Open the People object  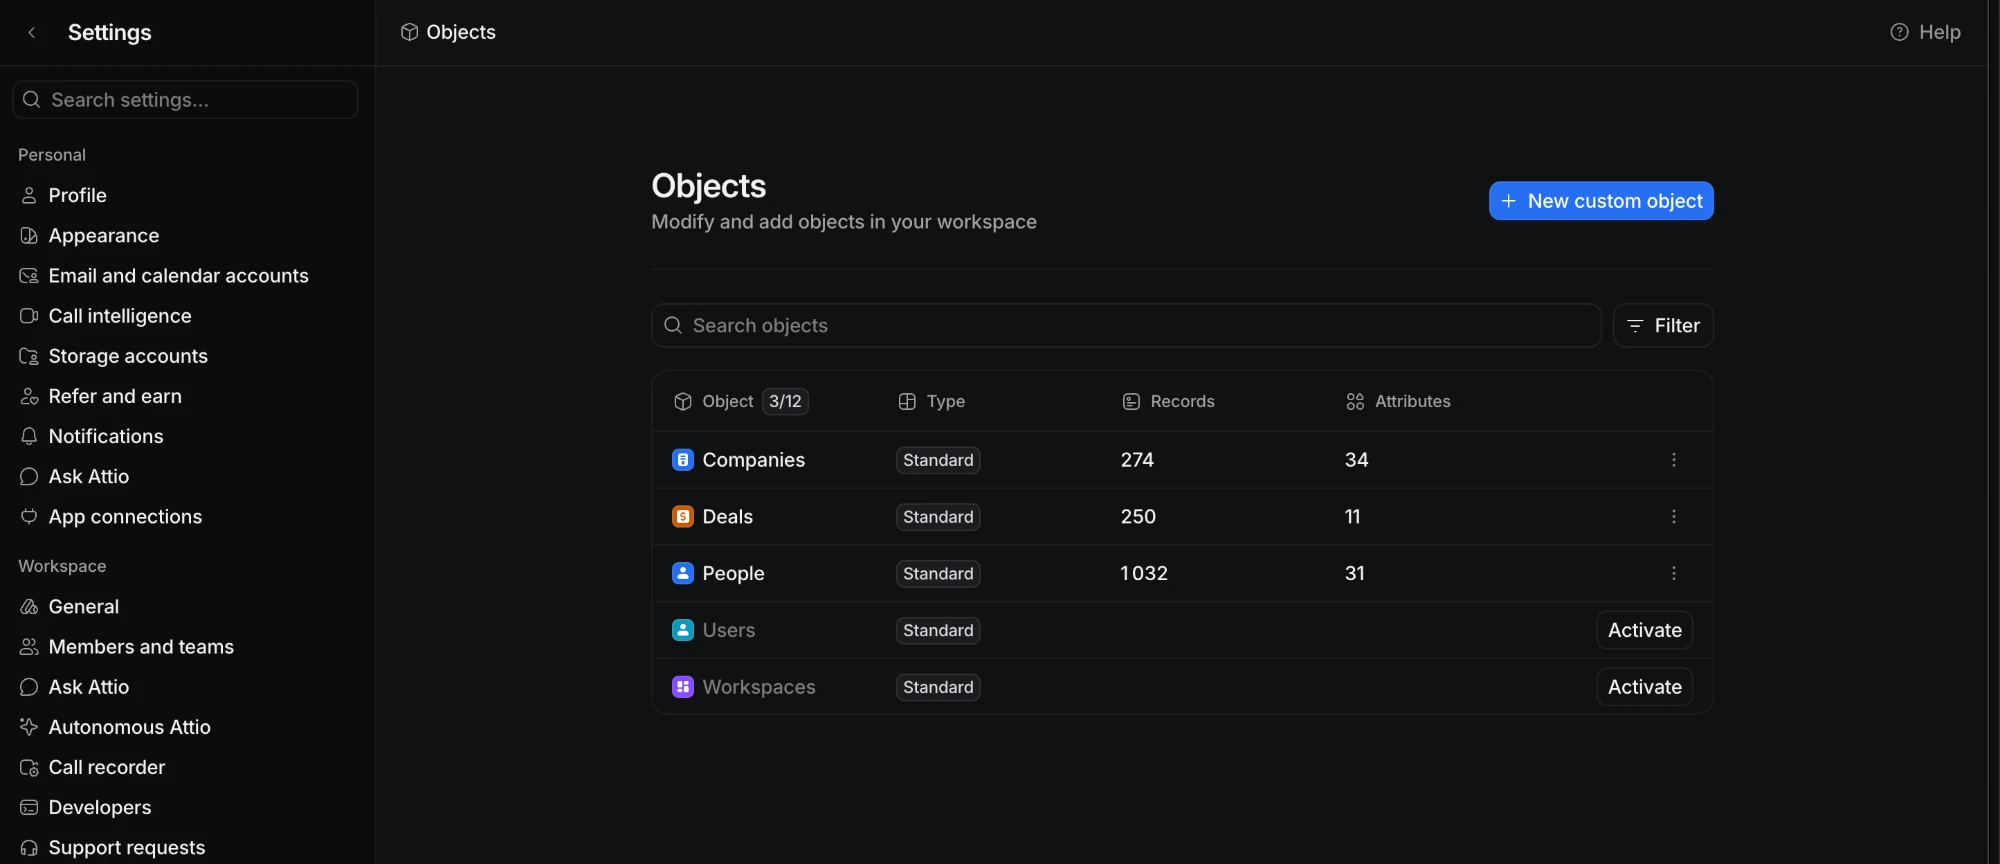733,573
